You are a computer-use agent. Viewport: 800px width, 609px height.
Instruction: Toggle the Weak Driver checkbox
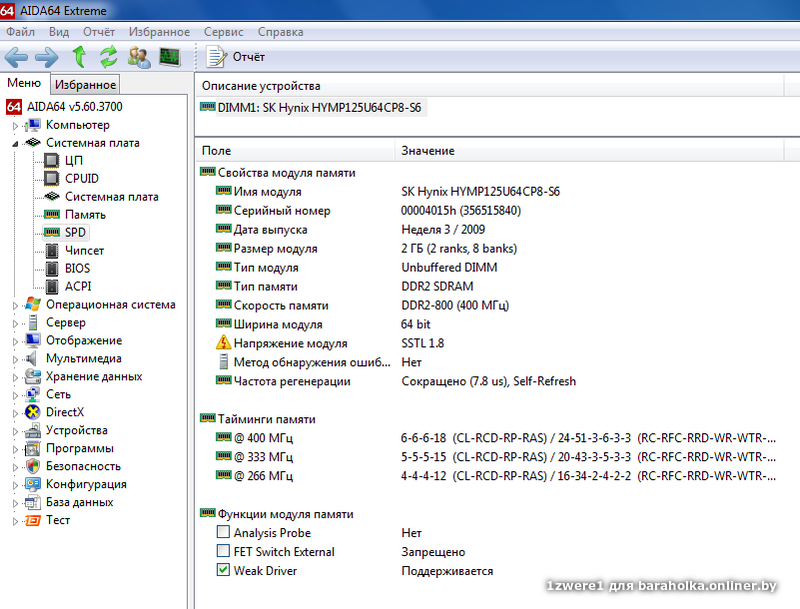point(223,570)
